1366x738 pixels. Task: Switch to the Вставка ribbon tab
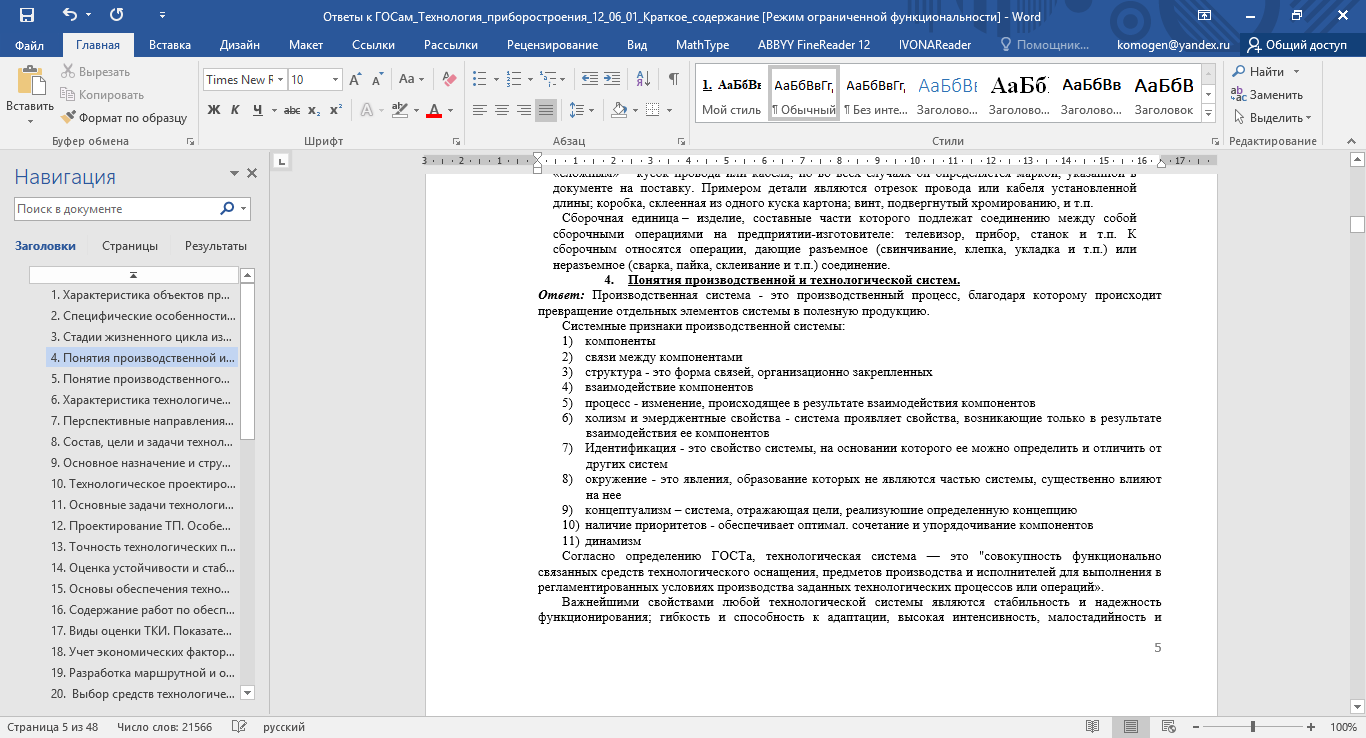tap(170, 45)
